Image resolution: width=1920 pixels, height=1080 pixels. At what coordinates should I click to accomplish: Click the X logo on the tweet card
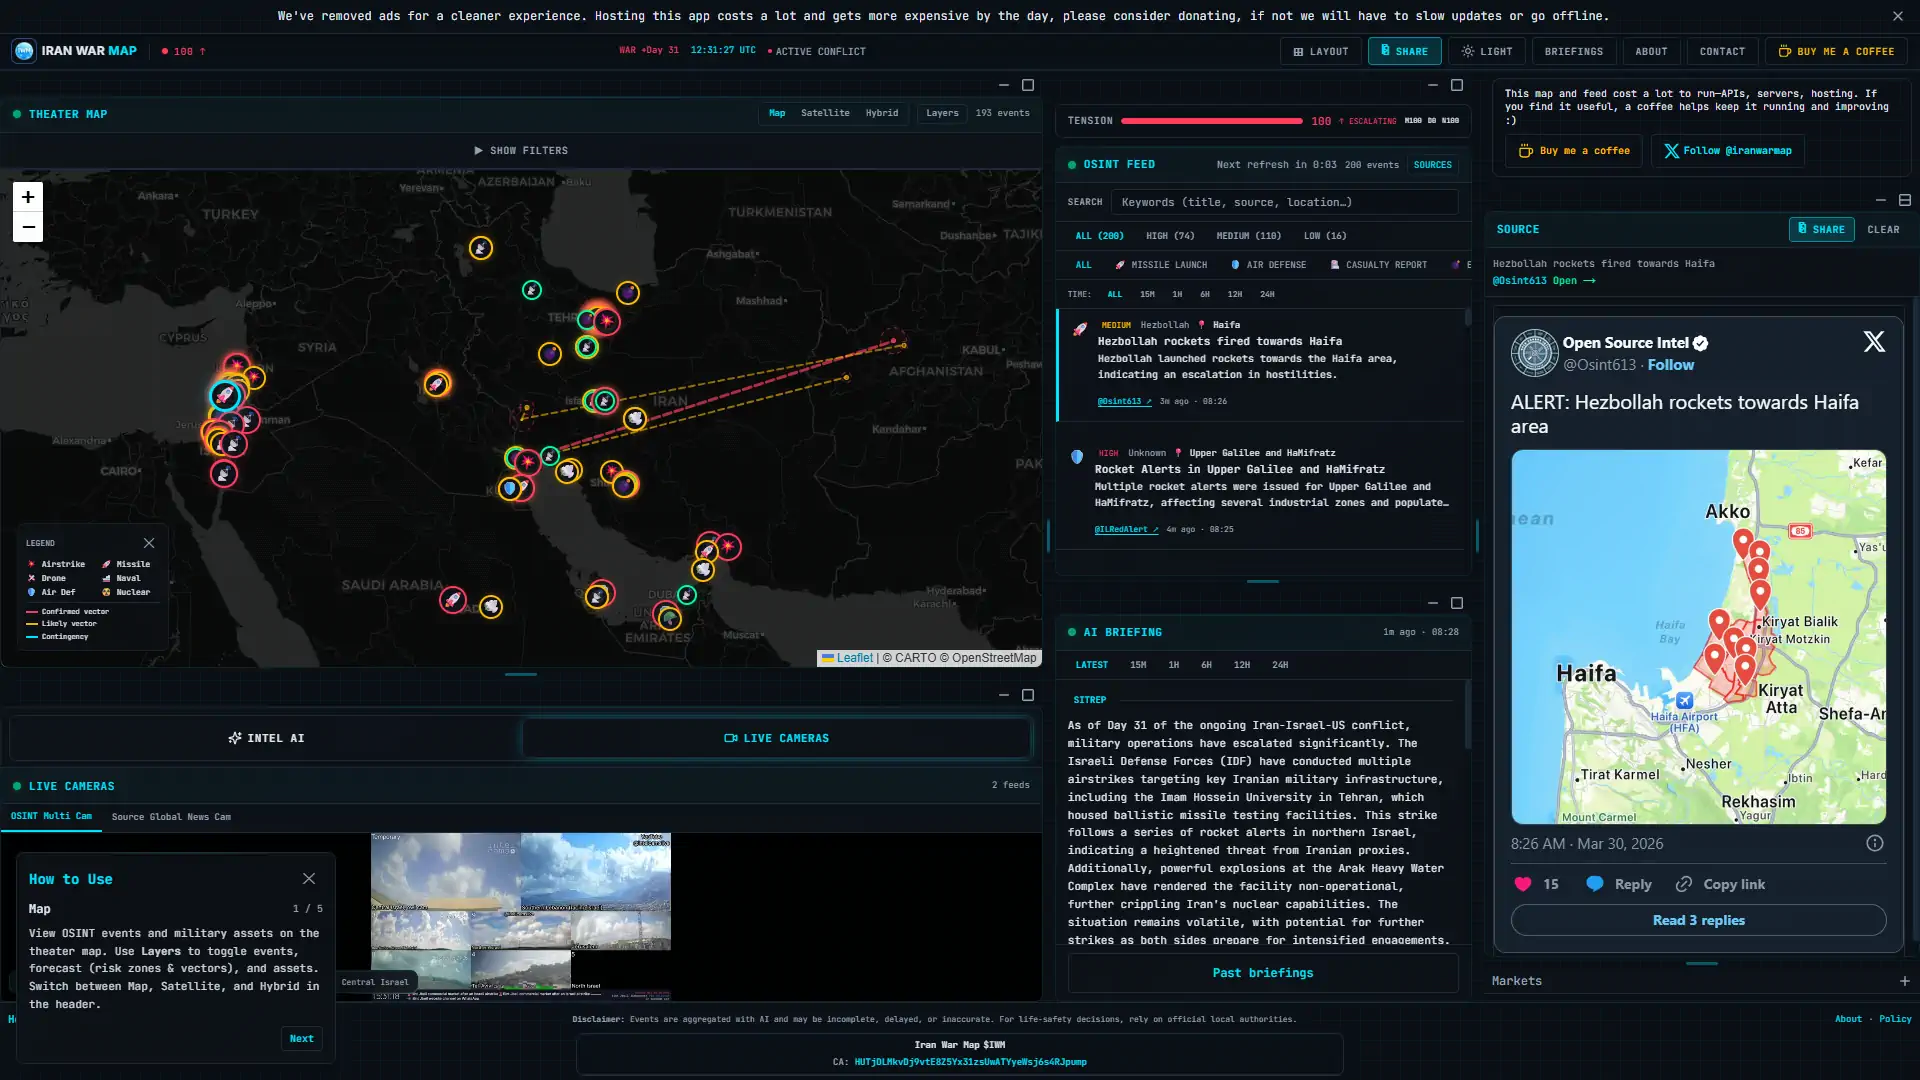(1874, 341)
